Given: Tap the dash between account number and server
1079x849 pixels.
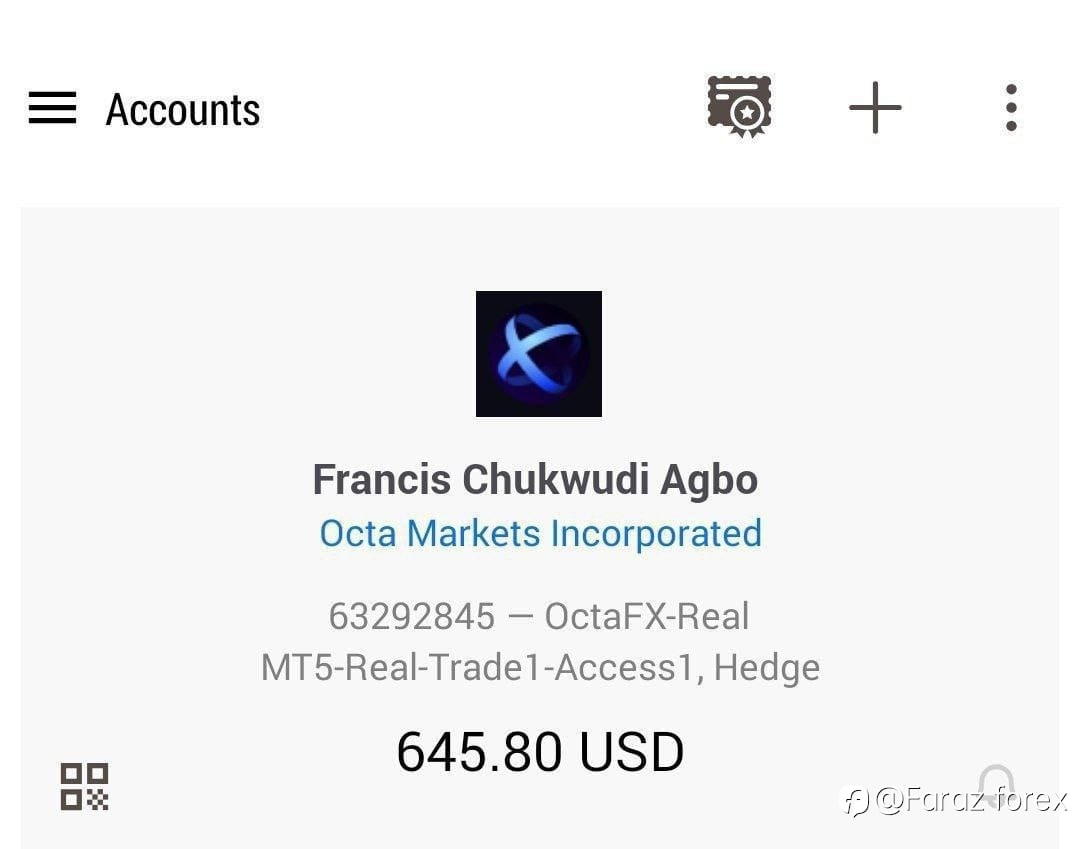Looking at the screenshot, I should (520, 616).
